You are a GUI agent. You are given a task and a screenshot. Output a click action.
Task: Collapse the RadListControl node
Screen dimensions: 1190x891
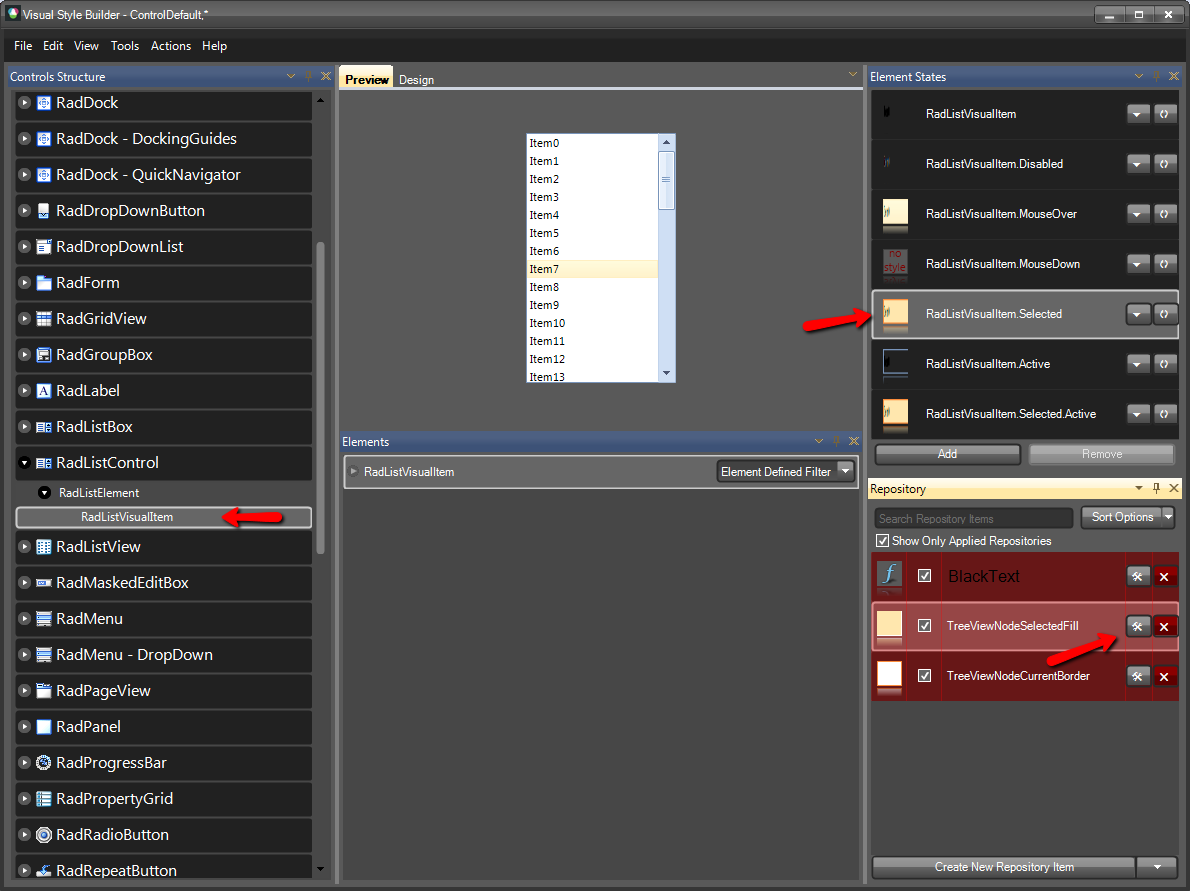pos(25,463)
